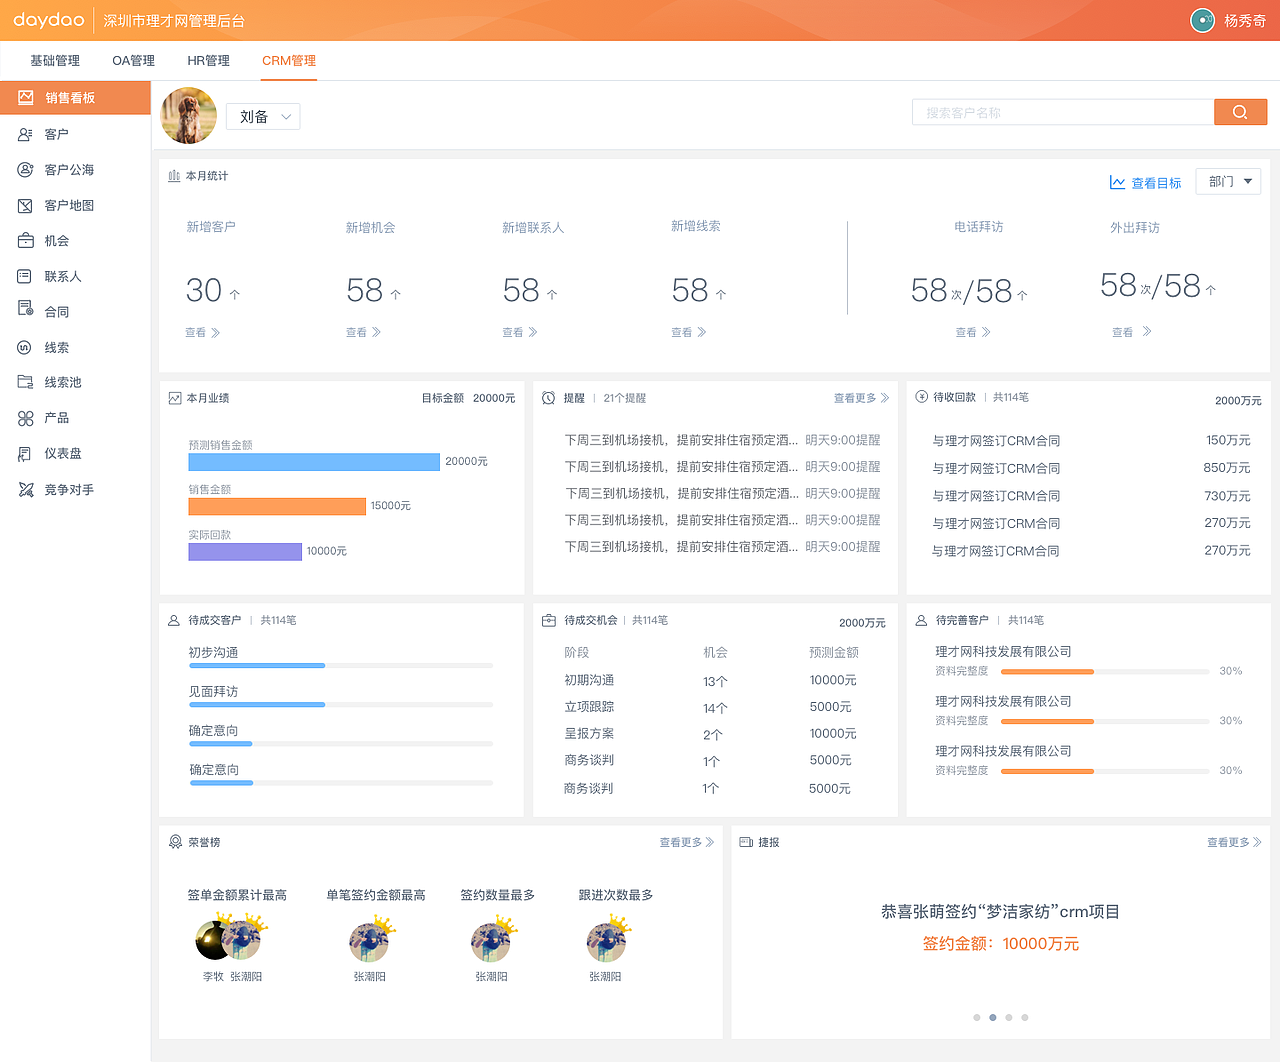
Task: Click 查看更多 in the 捷报 panel
Action: coord(1234,842)
